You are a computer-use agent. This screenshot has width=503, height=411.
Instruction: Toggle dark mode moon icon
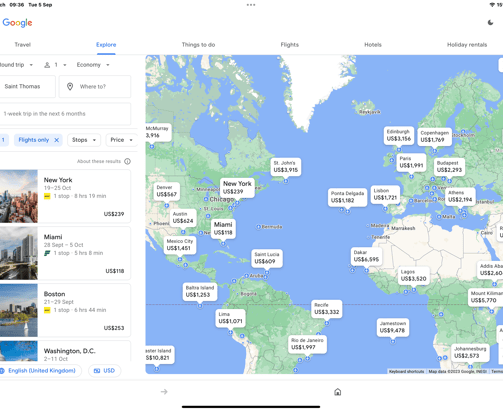point(490,23)
